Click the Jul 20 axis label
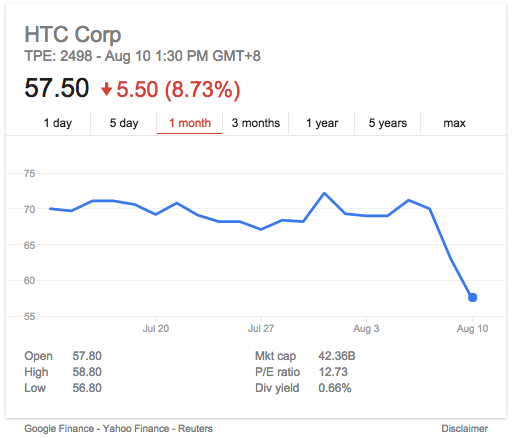 pyautogui.click(x=156, y=329)
